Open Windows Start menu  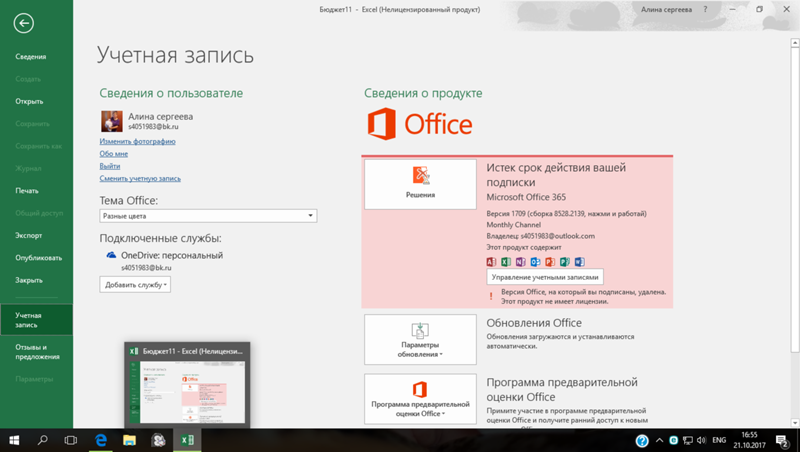14,440
